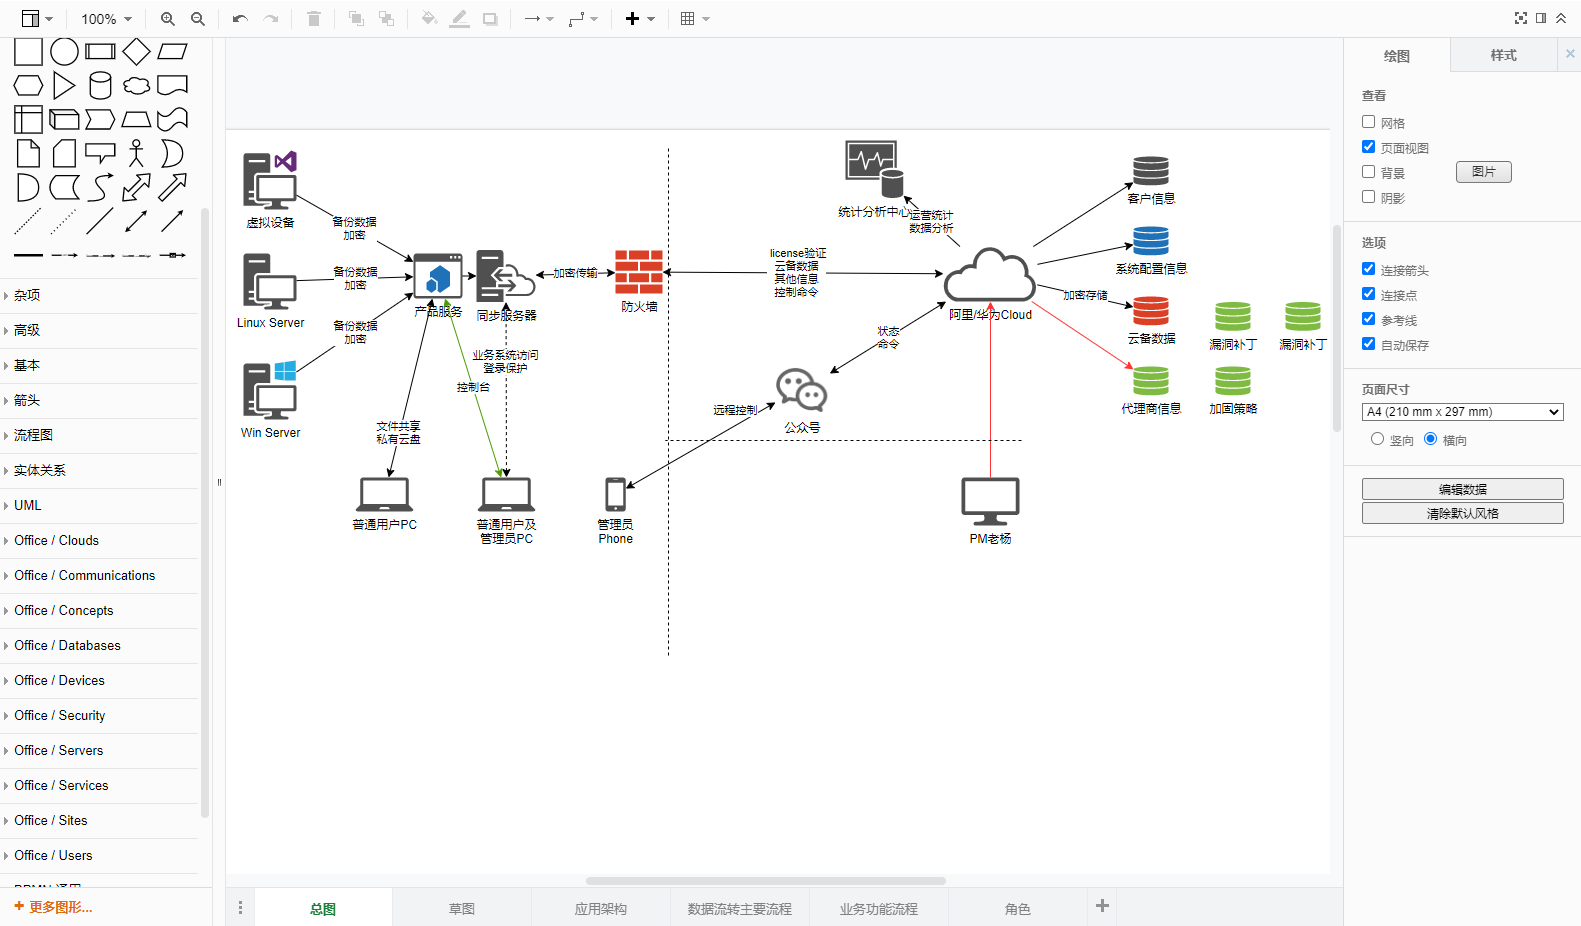Click the Redo arrow icon
This screenshot has width=1581, height=926.
(x=270, y=19)
